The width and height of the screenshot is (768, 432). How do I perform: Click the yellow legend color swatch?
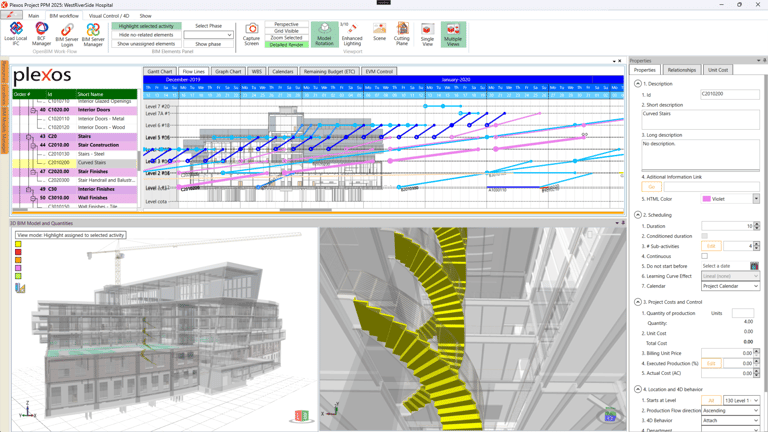(18, 244)
